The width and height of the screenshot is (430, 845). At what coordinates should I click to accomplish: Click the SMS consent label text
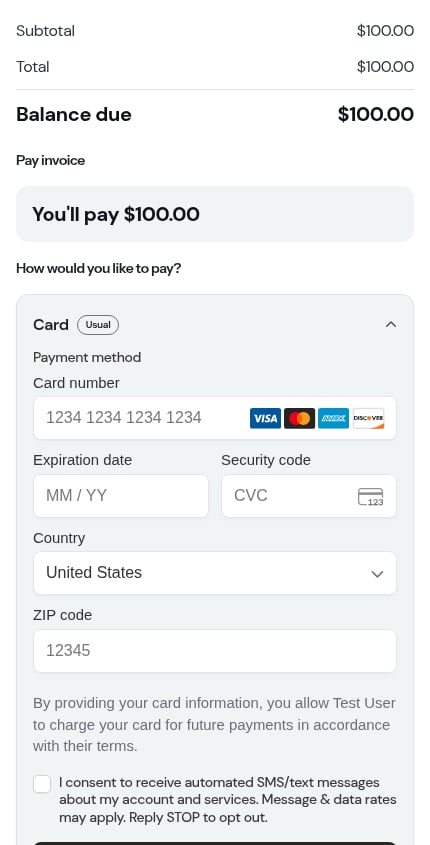pos(227,800)
